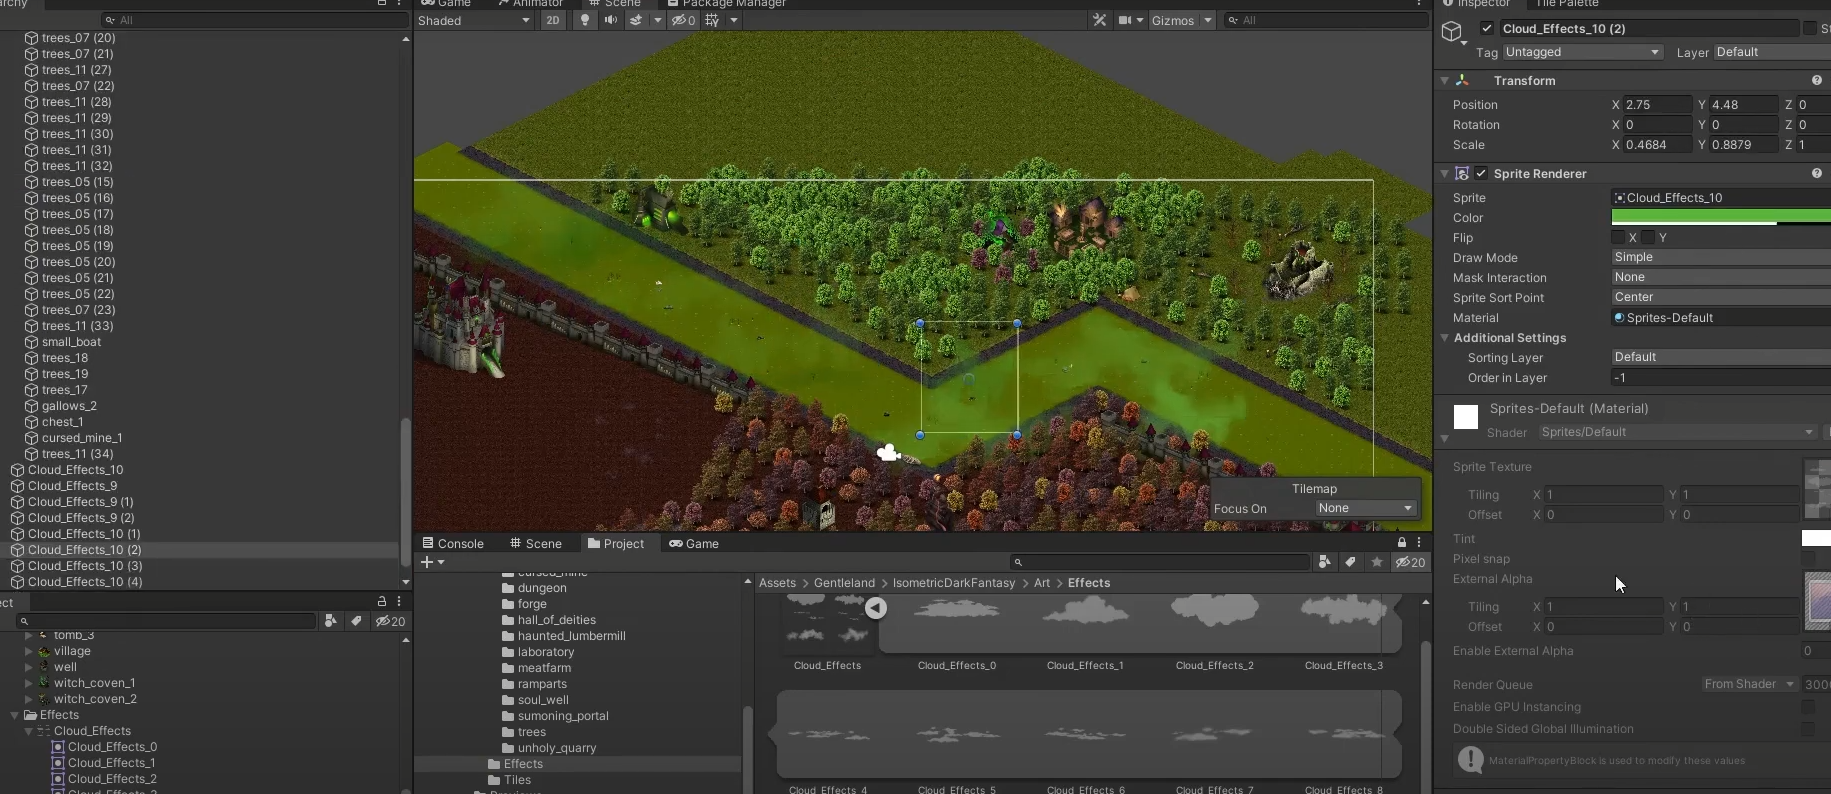Open the Sprite Renderer green Color swatch
This screenshot has height=794, width=1831.
(1720, 217)
